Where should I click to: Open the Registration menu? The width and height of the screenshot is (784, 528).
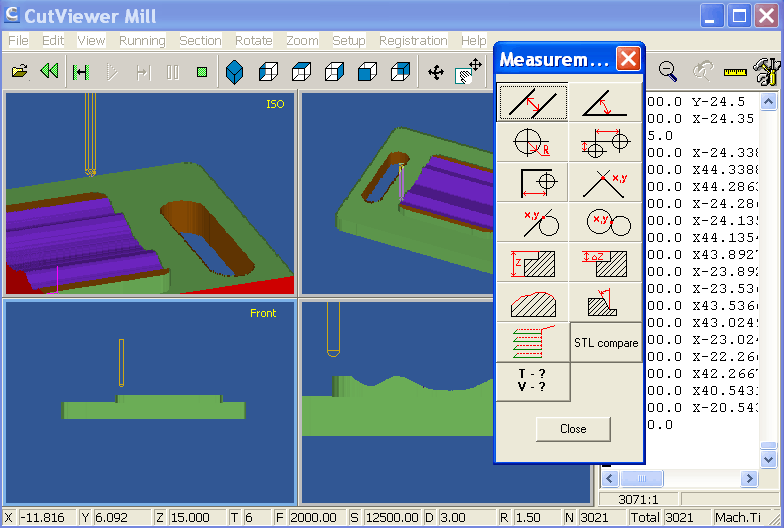tap(413, 41)
